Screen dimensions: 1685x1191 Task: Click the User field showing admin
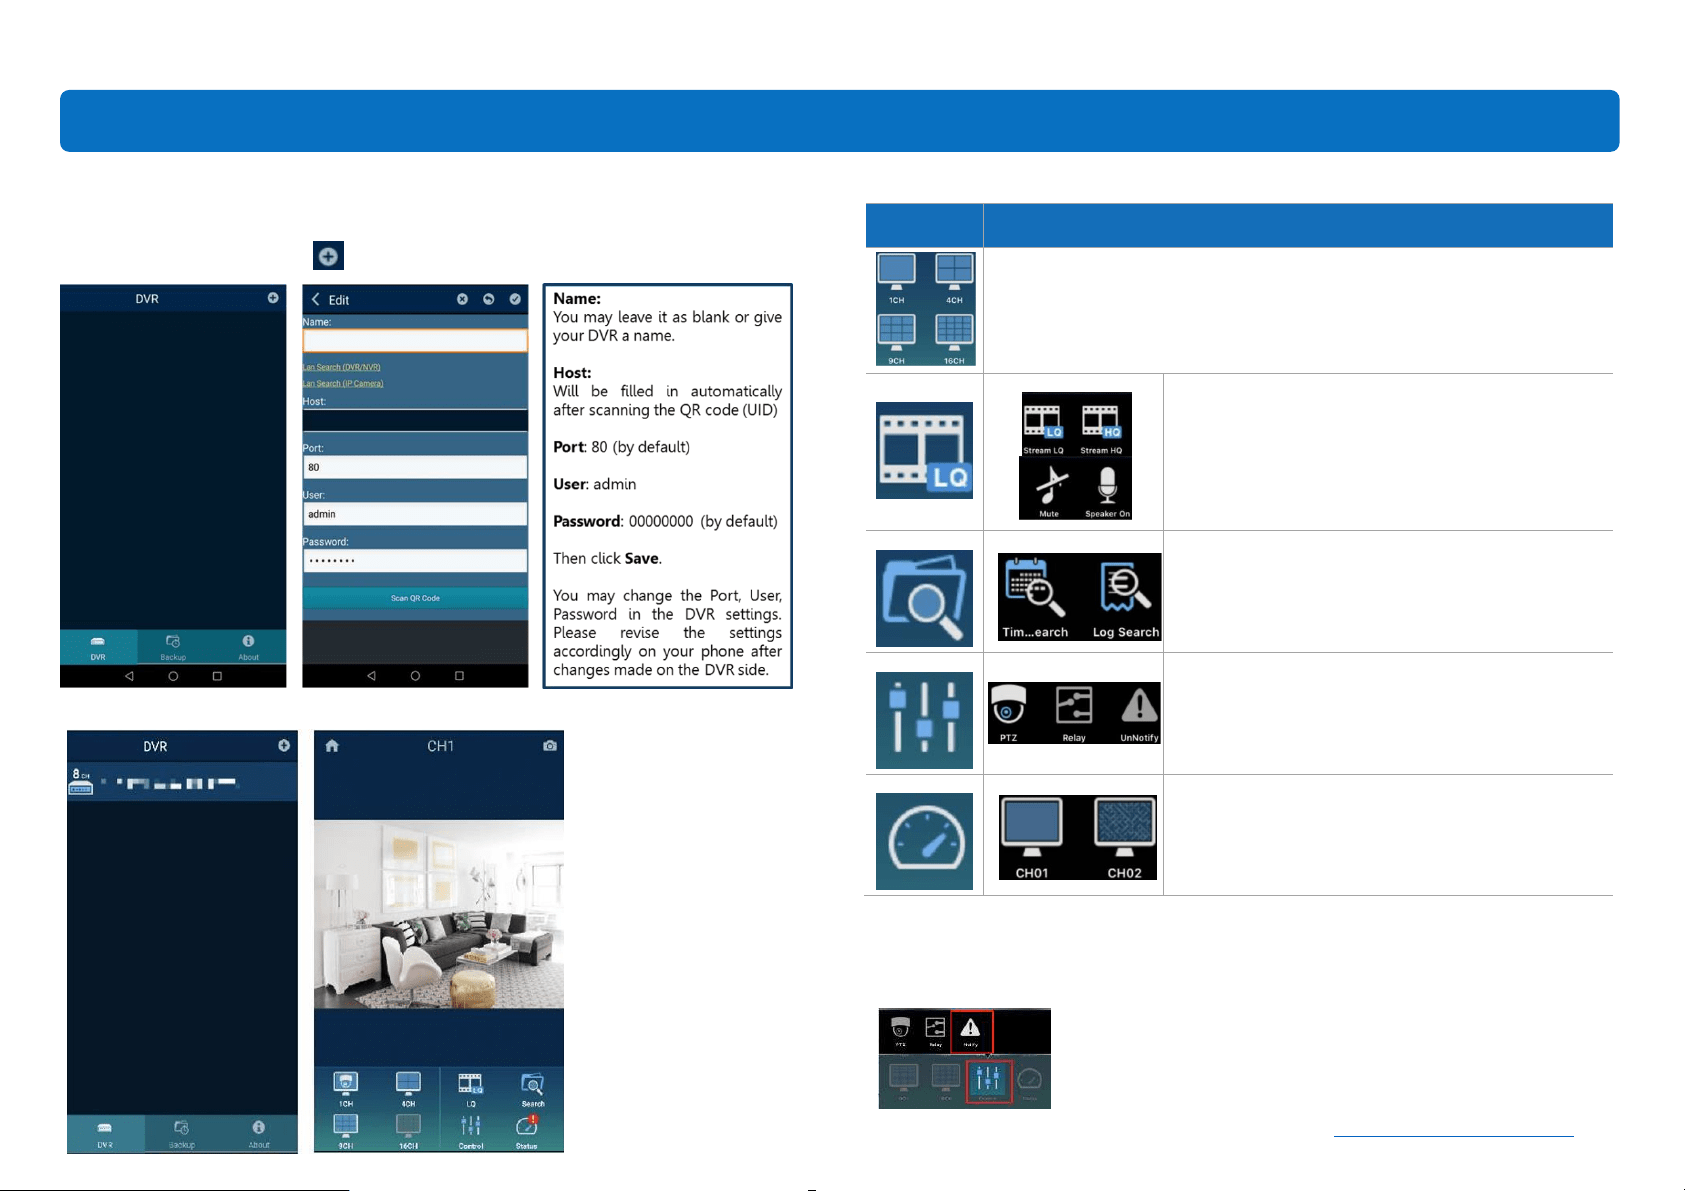click(x=415, y=514)
